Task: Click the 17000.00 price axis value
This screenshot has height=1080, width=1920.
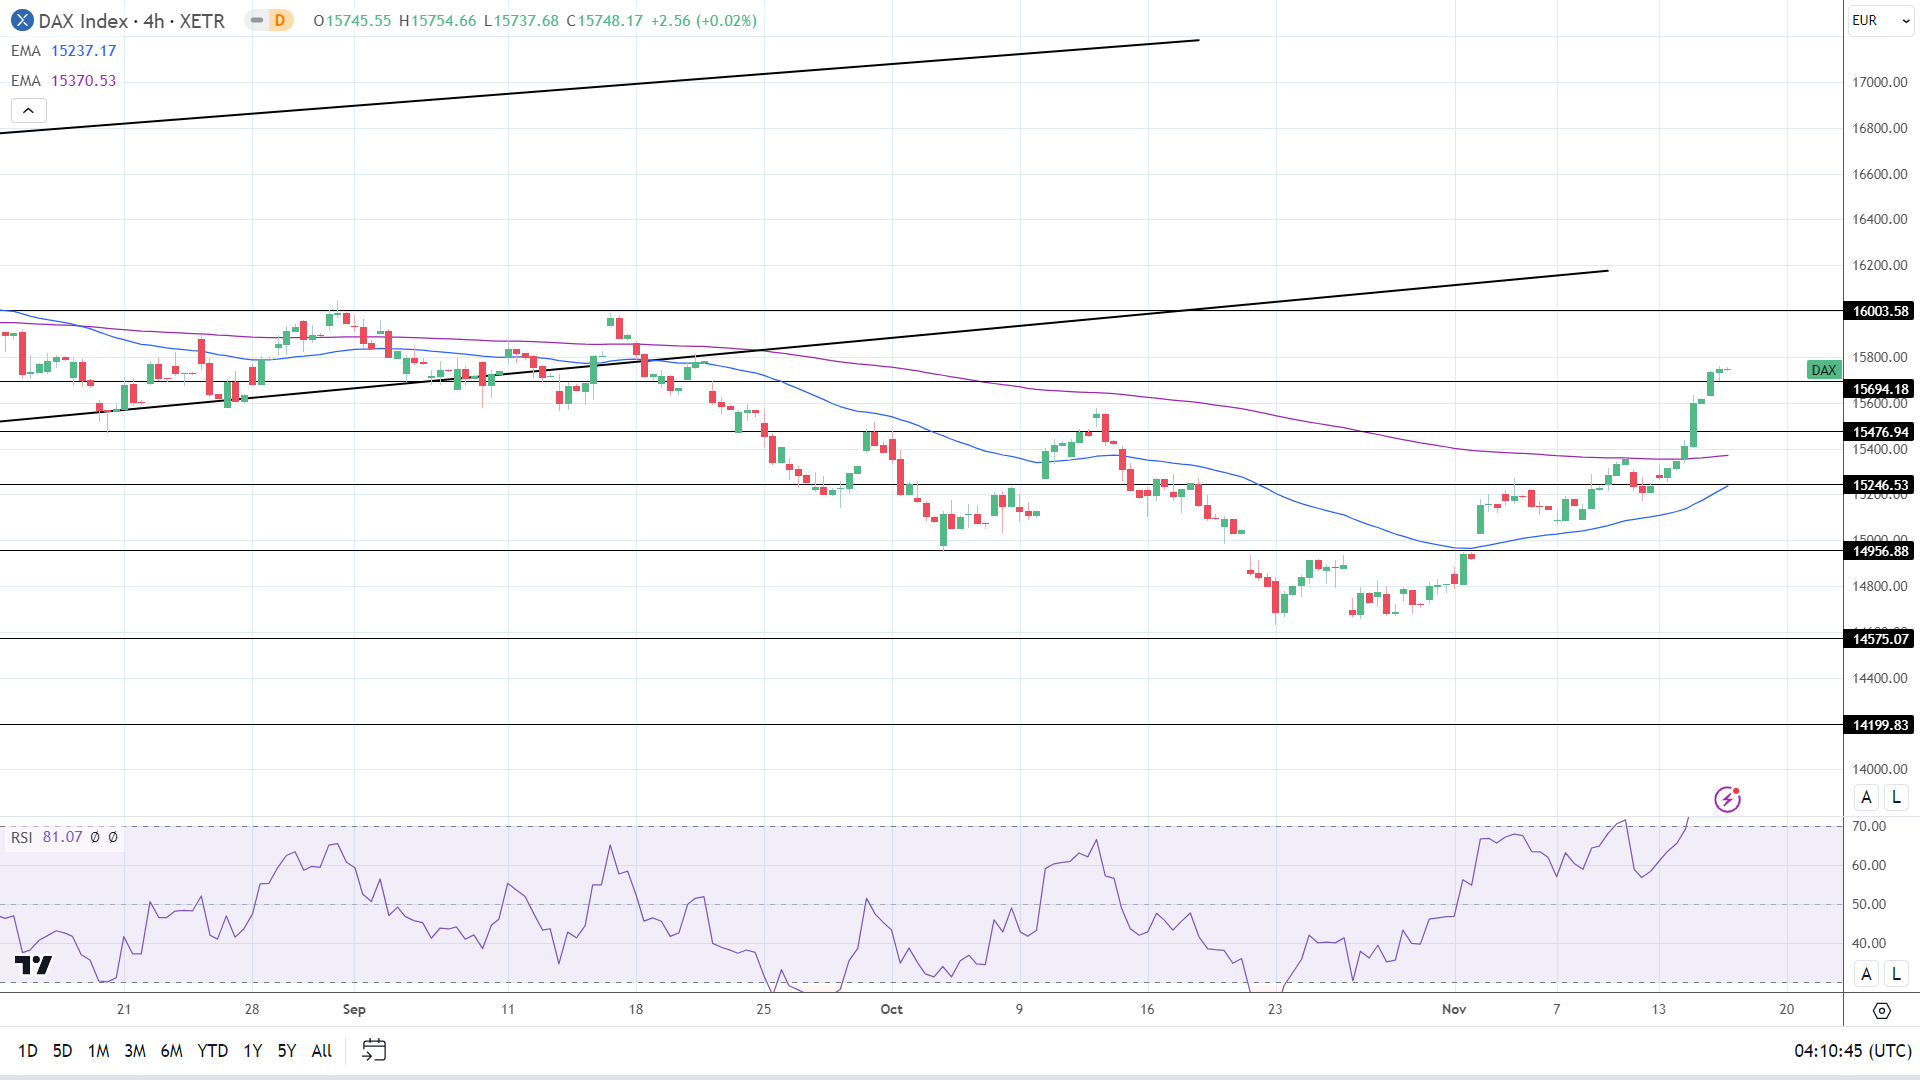Action: click(x=1880, y=82)
